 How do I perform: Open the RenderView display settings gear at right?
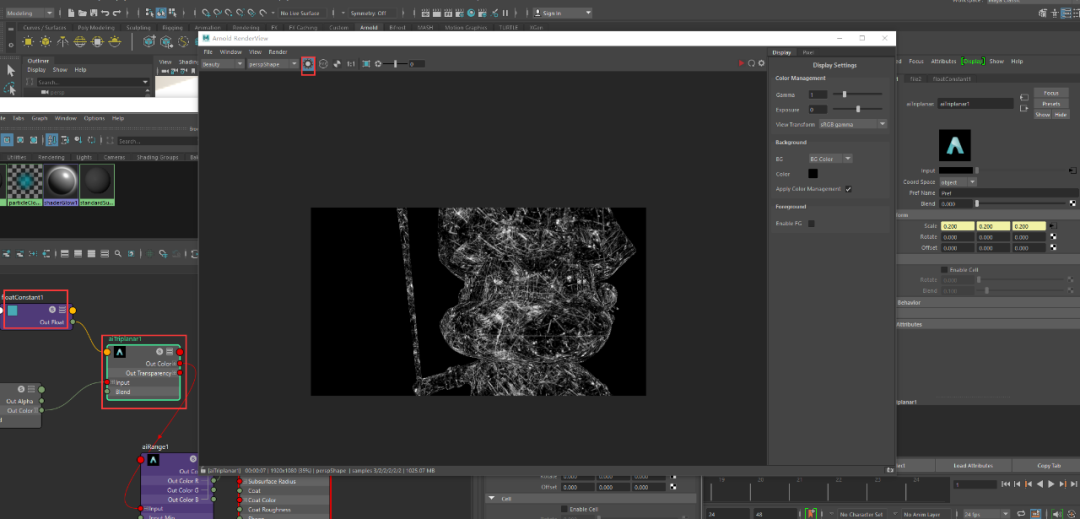[761, 63]
